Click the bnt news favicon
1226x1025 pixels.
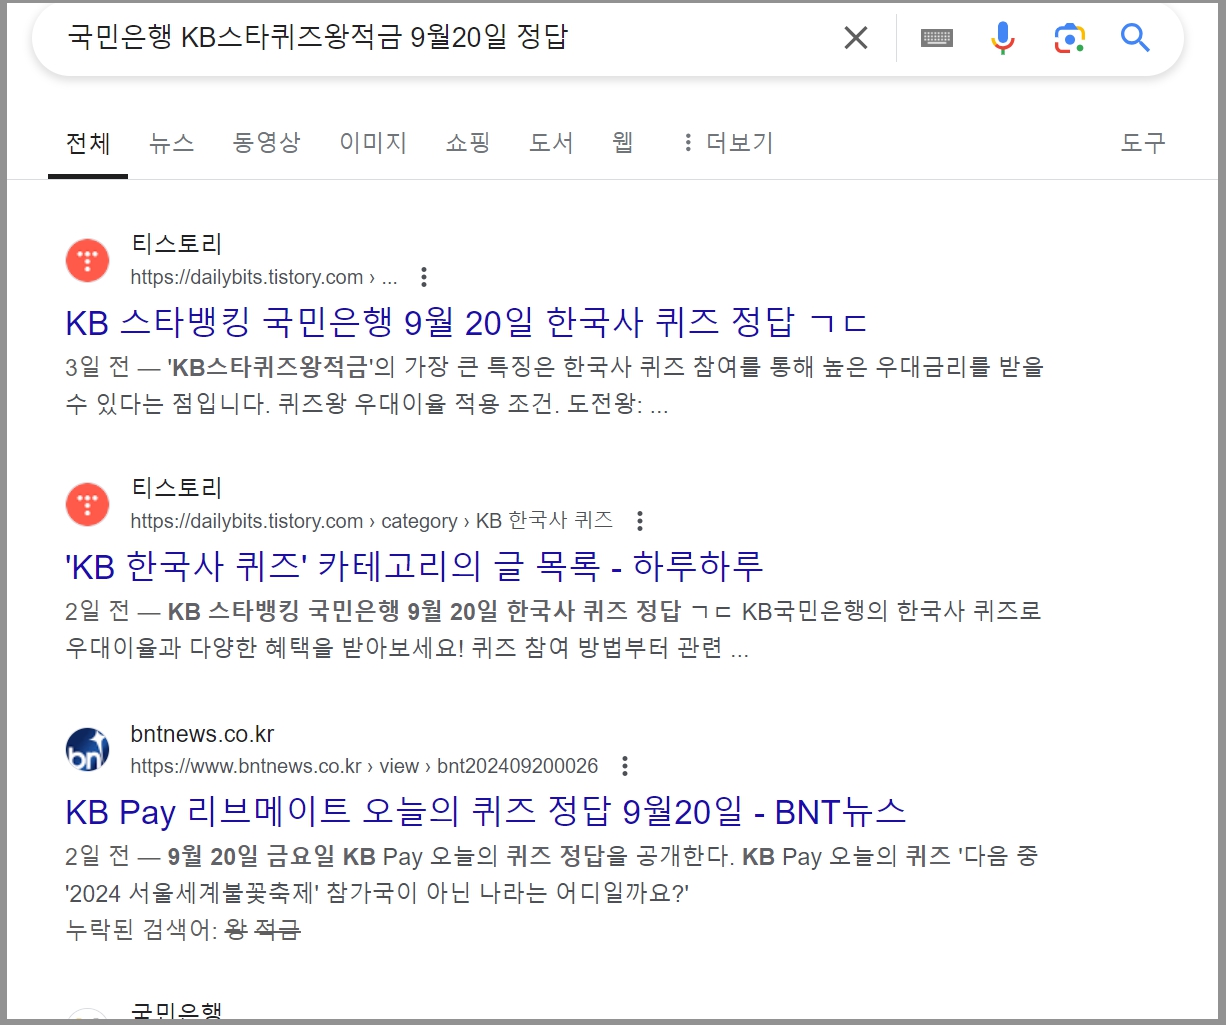click(x=88, y=750)
